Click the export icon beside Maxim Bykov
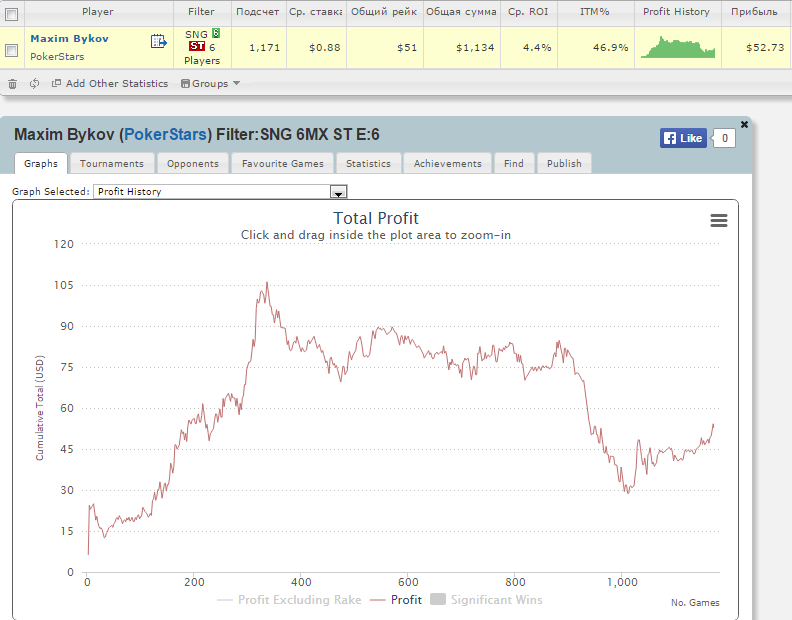Screen dimensions: 792x620 [159, 41]
